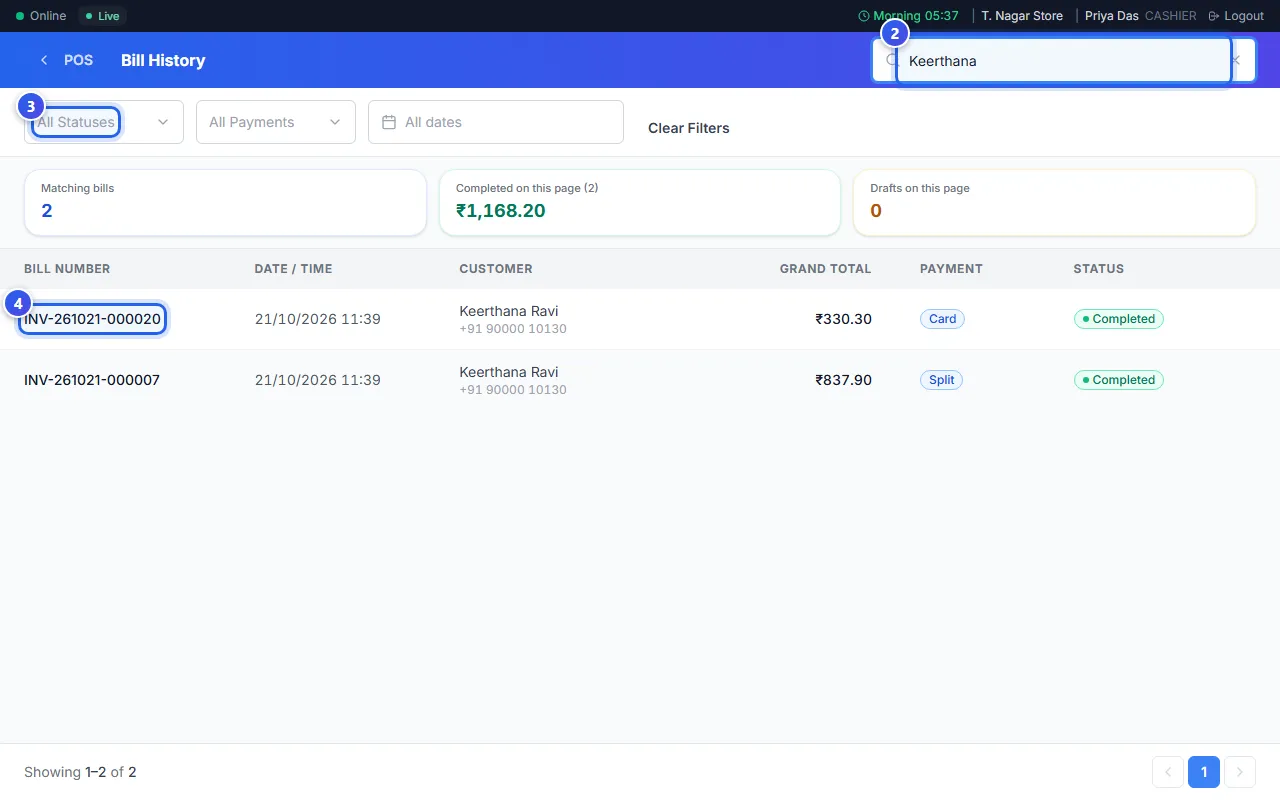Click the magnifier icon in the search box
This screenshot has height=800, width=1280.
click(891, 60)
